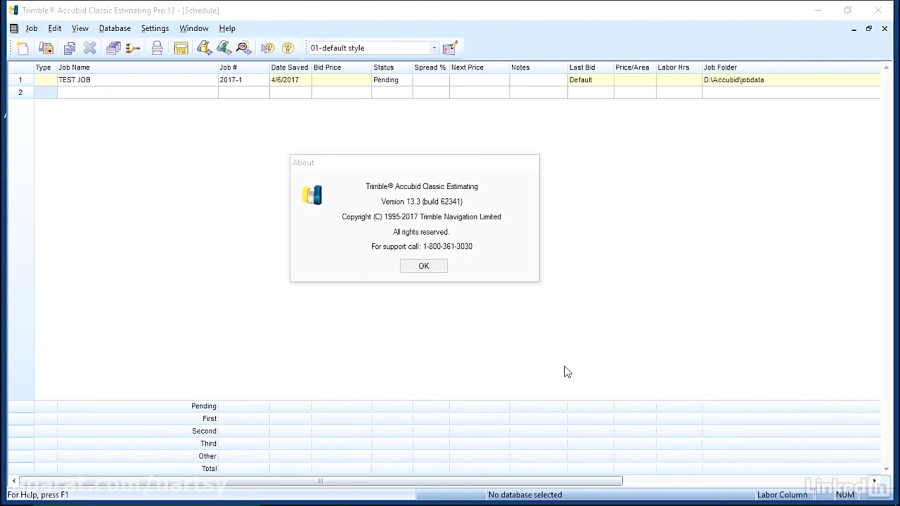Click the Status column header
This screenshot has height=506, width=900.
tap(391, 68)
